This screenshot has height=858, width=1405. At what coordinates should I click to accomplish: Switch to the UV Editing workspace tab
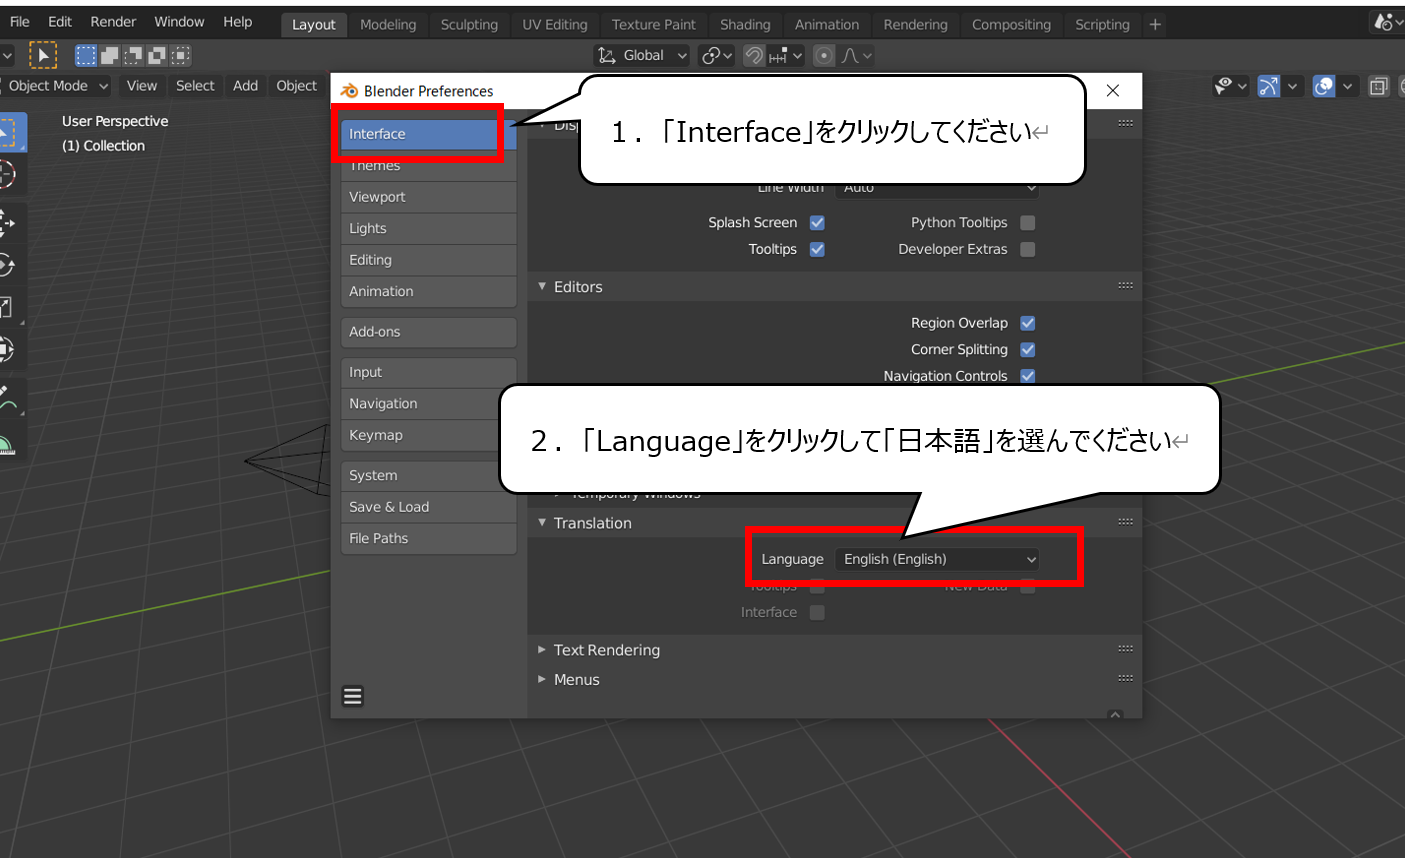[x=555, y=25]
